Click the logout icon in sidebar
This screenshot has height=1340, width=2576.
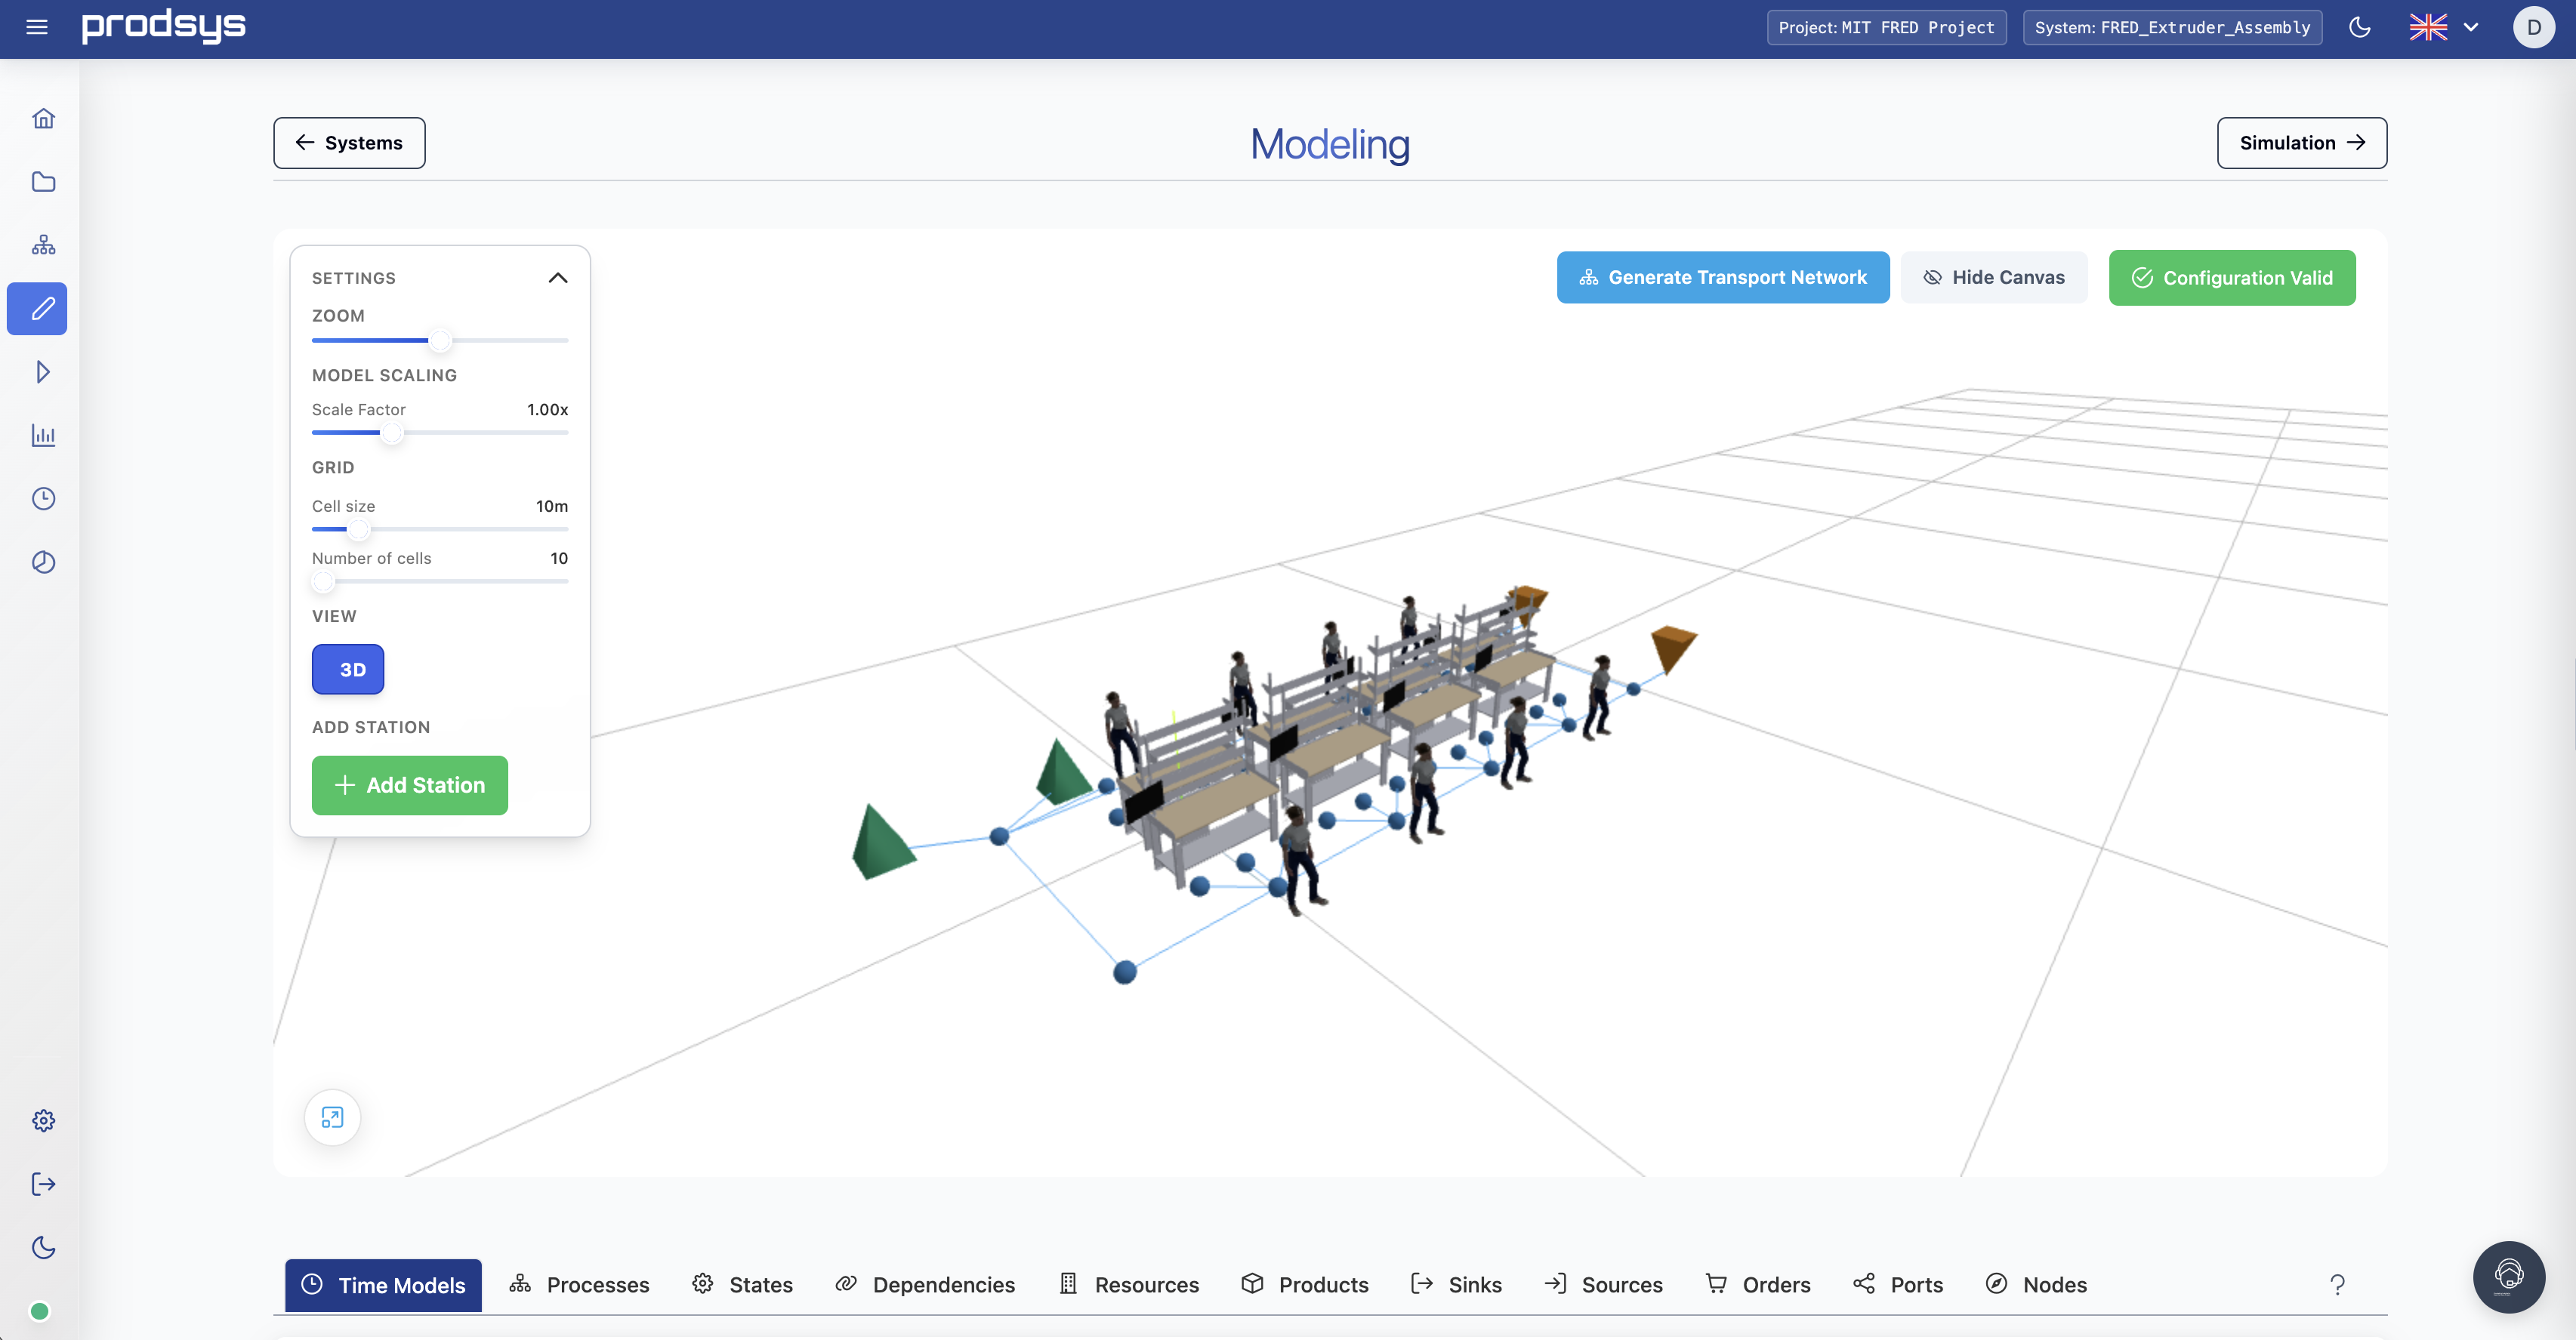click(43, 1184)
